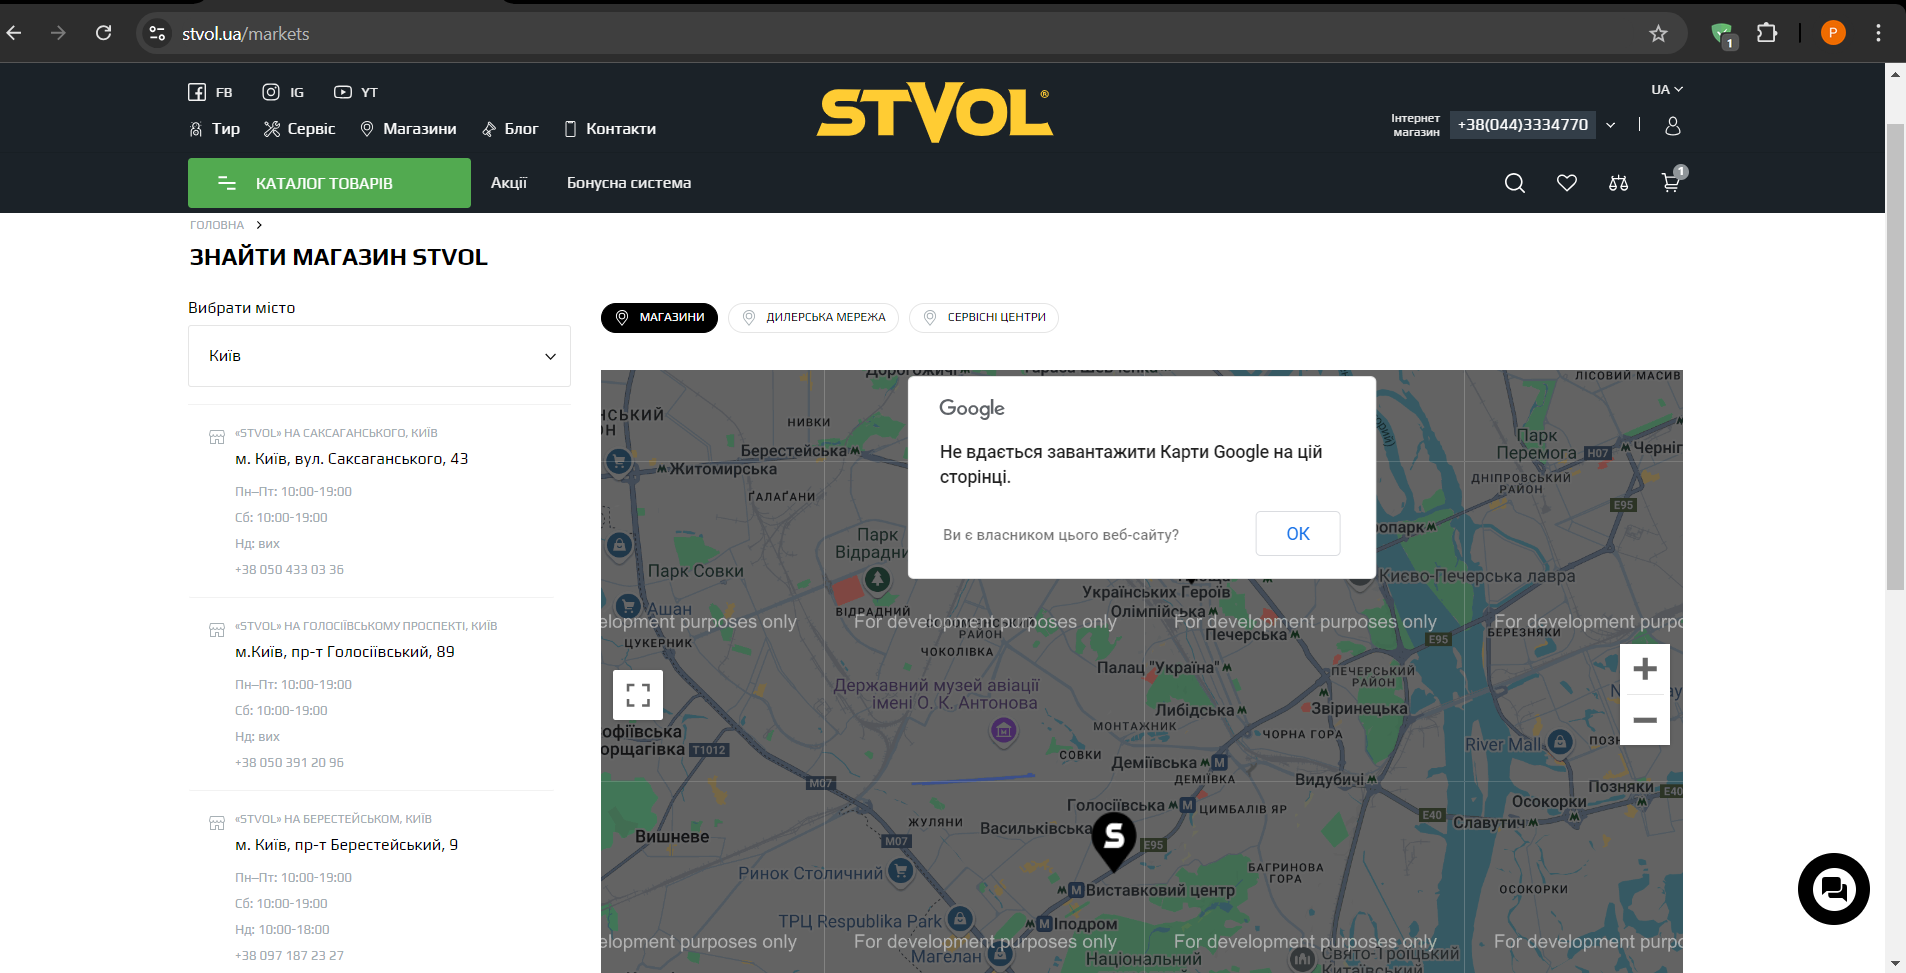Go forward with the browser forward arrow
Screen dimensions: 1906x973
58,33
